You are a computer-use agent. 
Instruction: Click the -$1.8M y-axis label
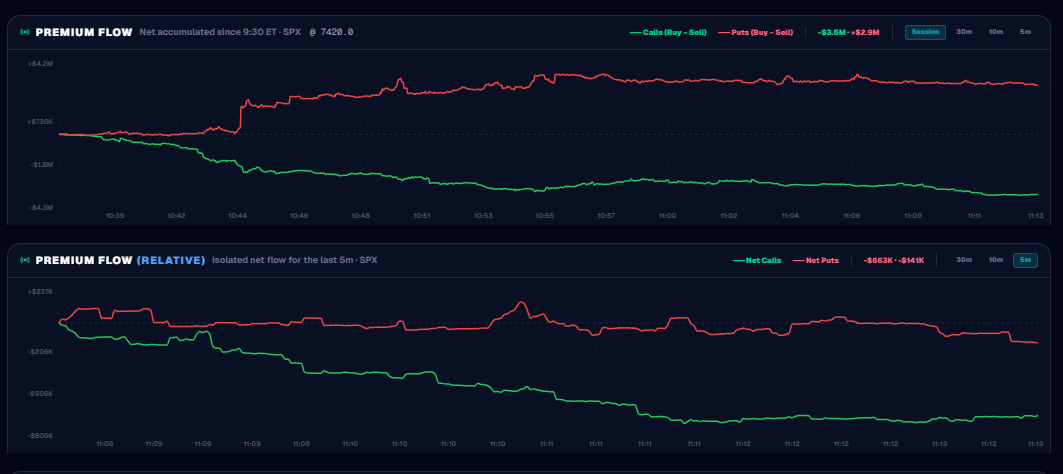point(41,164)
